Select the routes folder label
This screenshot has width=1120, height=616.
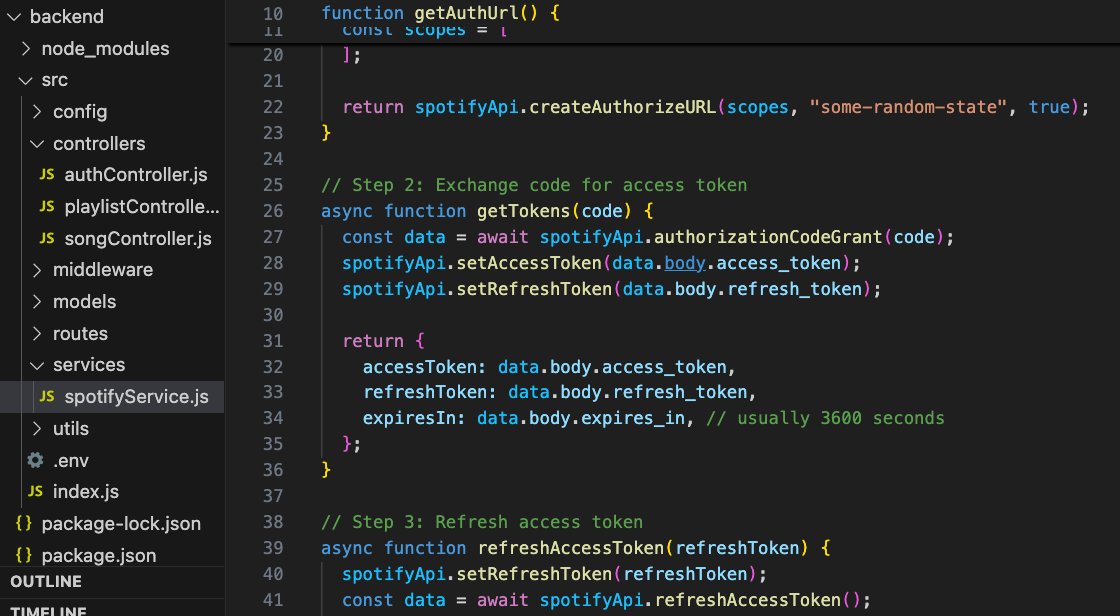coord(80,334)
